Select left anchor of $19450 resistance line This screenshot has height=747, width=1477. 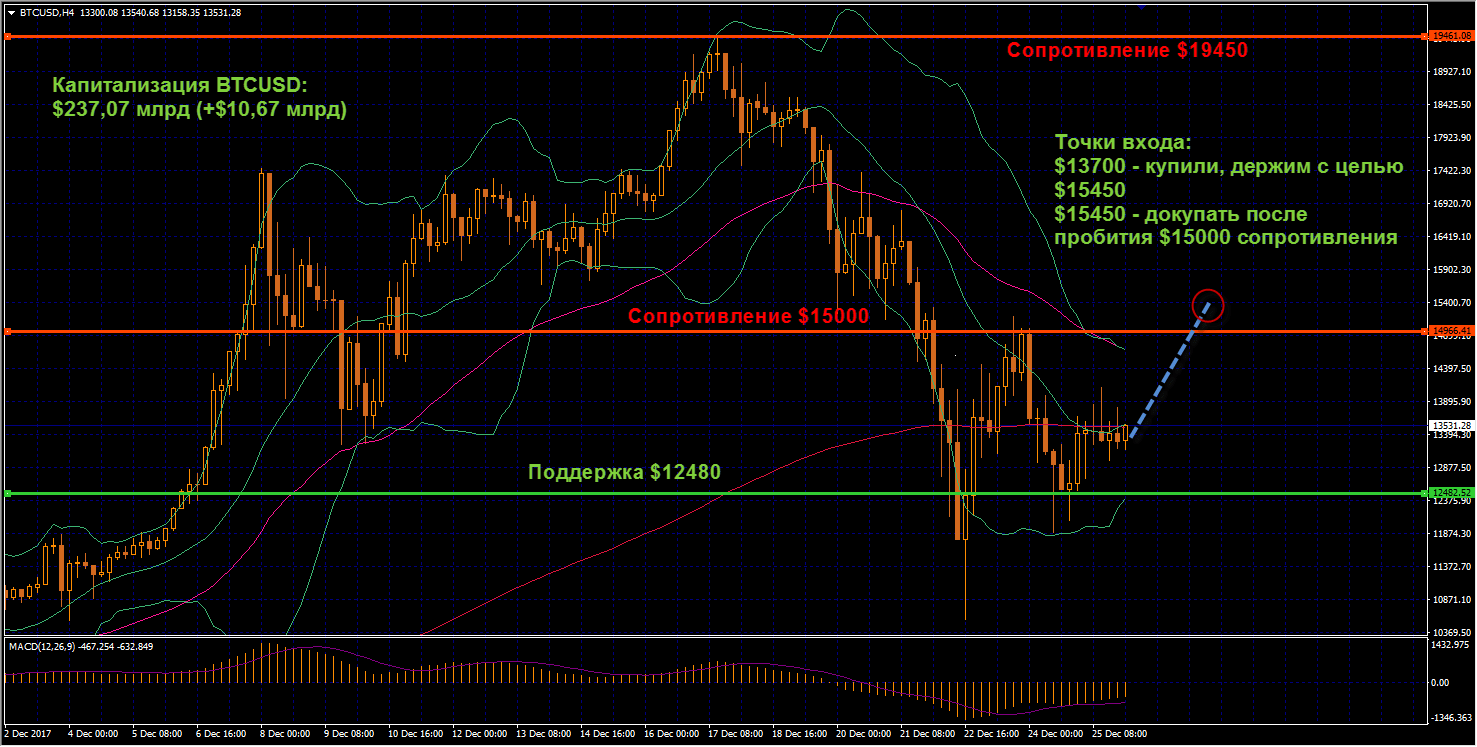click(x=7, y=37)
